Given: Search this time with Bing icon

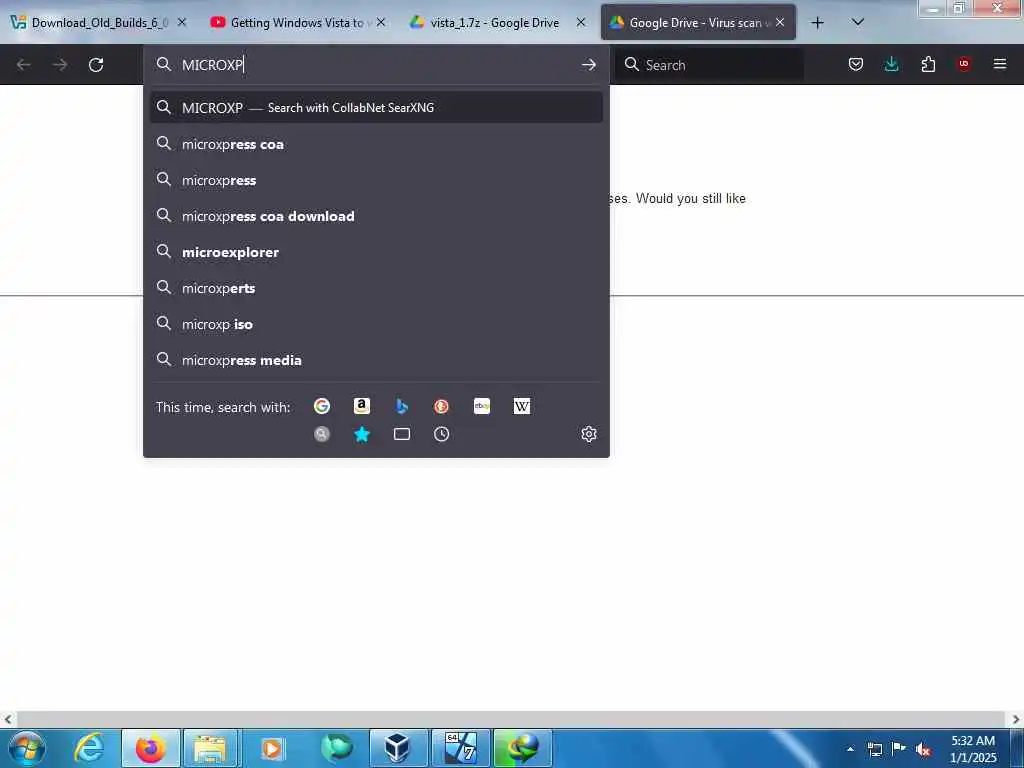Looking at the screenshot, I should click(x=402, y=406).
